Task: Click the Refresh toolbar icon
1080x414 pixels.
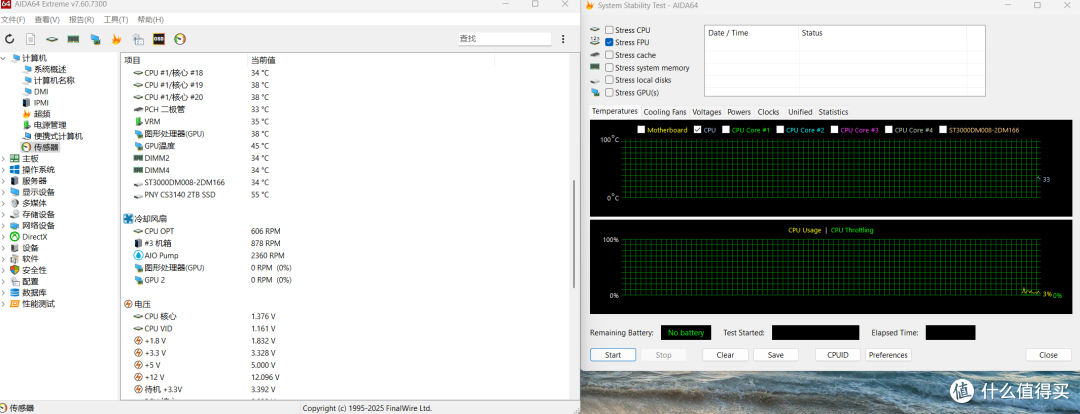Action: (x=10, y=39)
